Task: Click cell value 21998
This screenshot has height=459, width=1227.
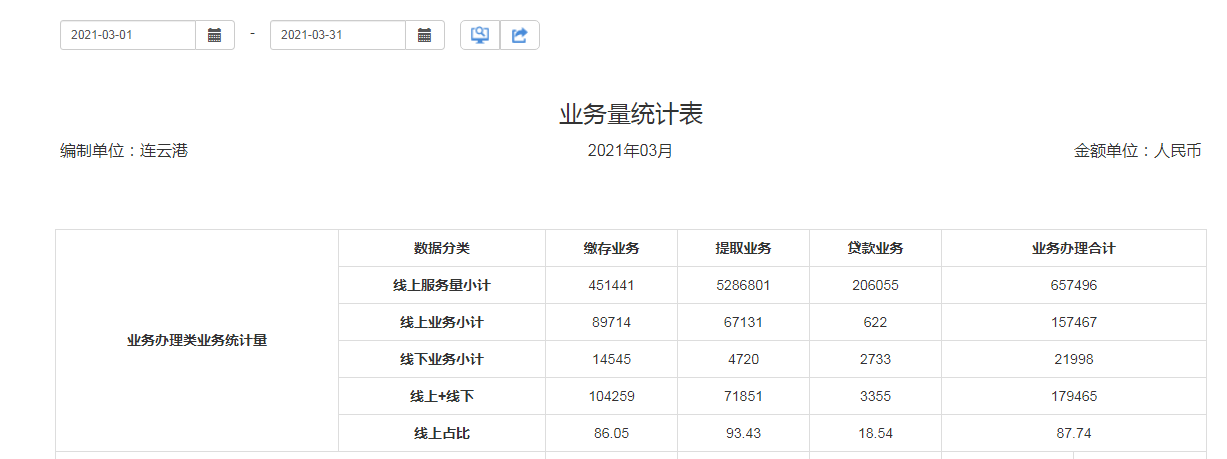Action: 1074,359
